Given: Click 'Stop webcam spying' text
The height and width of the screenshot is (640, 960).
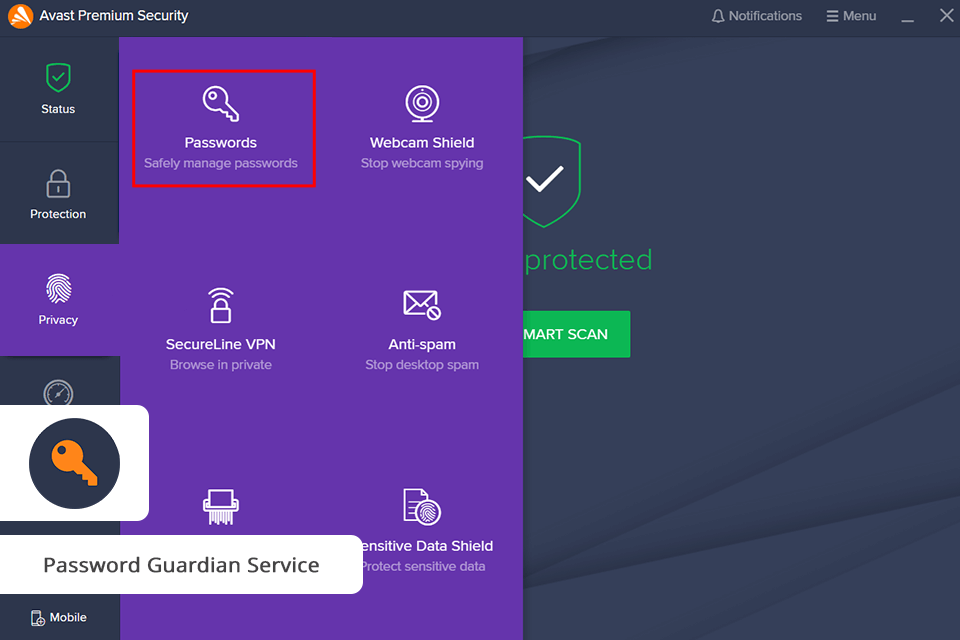Looking at the screenshot, I should pos(422,164).
